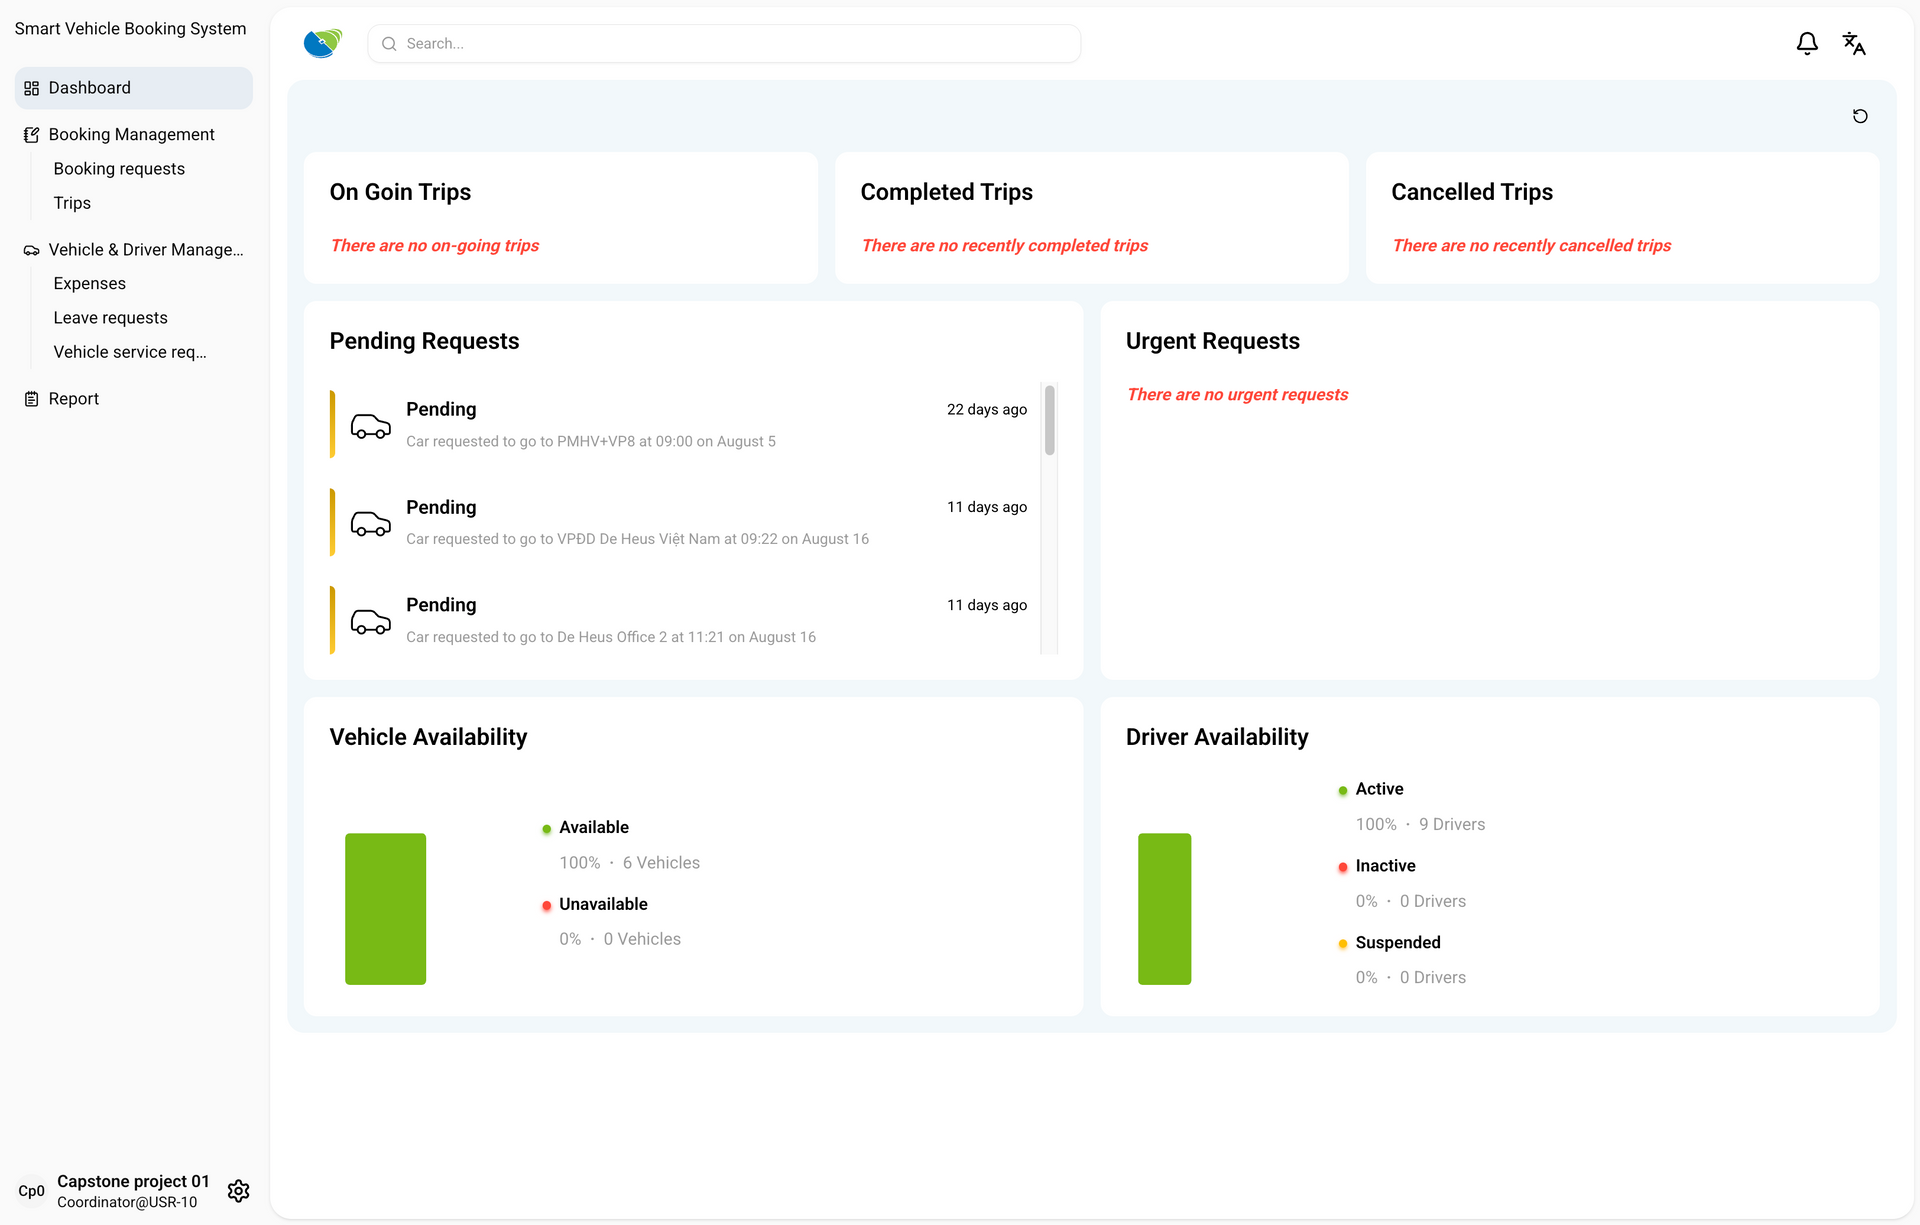Click the company logo in header
The height and width of the screenshot is (1225, 1920).
coord(322,44)
